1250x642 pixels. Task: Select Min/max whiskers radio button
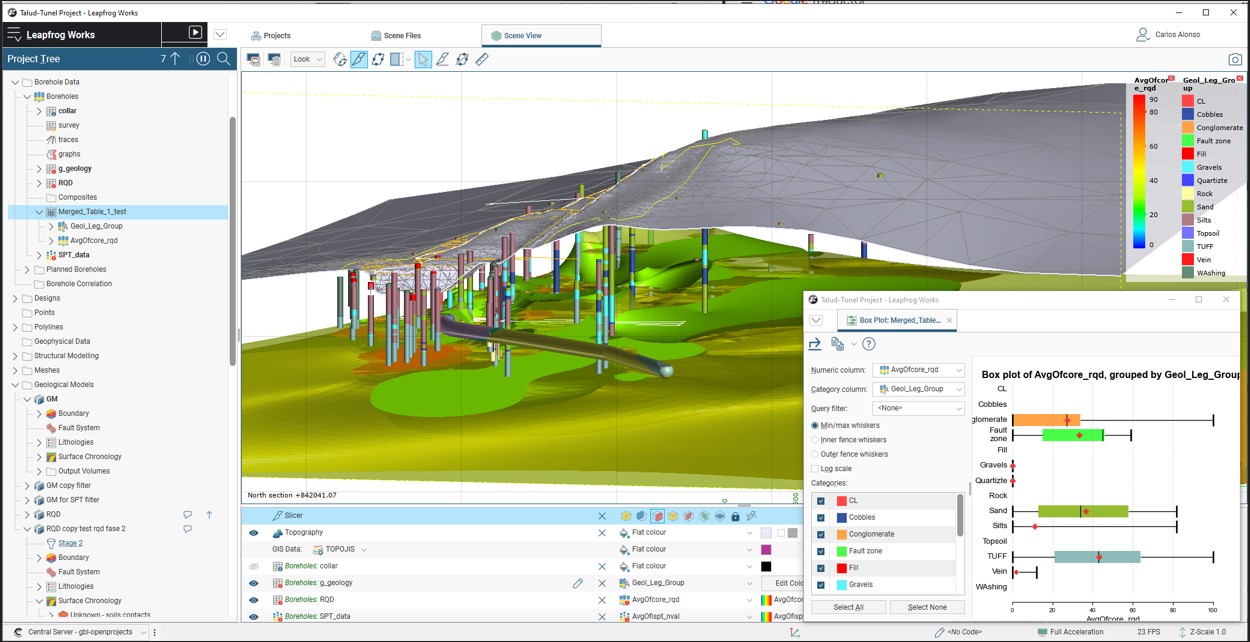pos(815,426)
